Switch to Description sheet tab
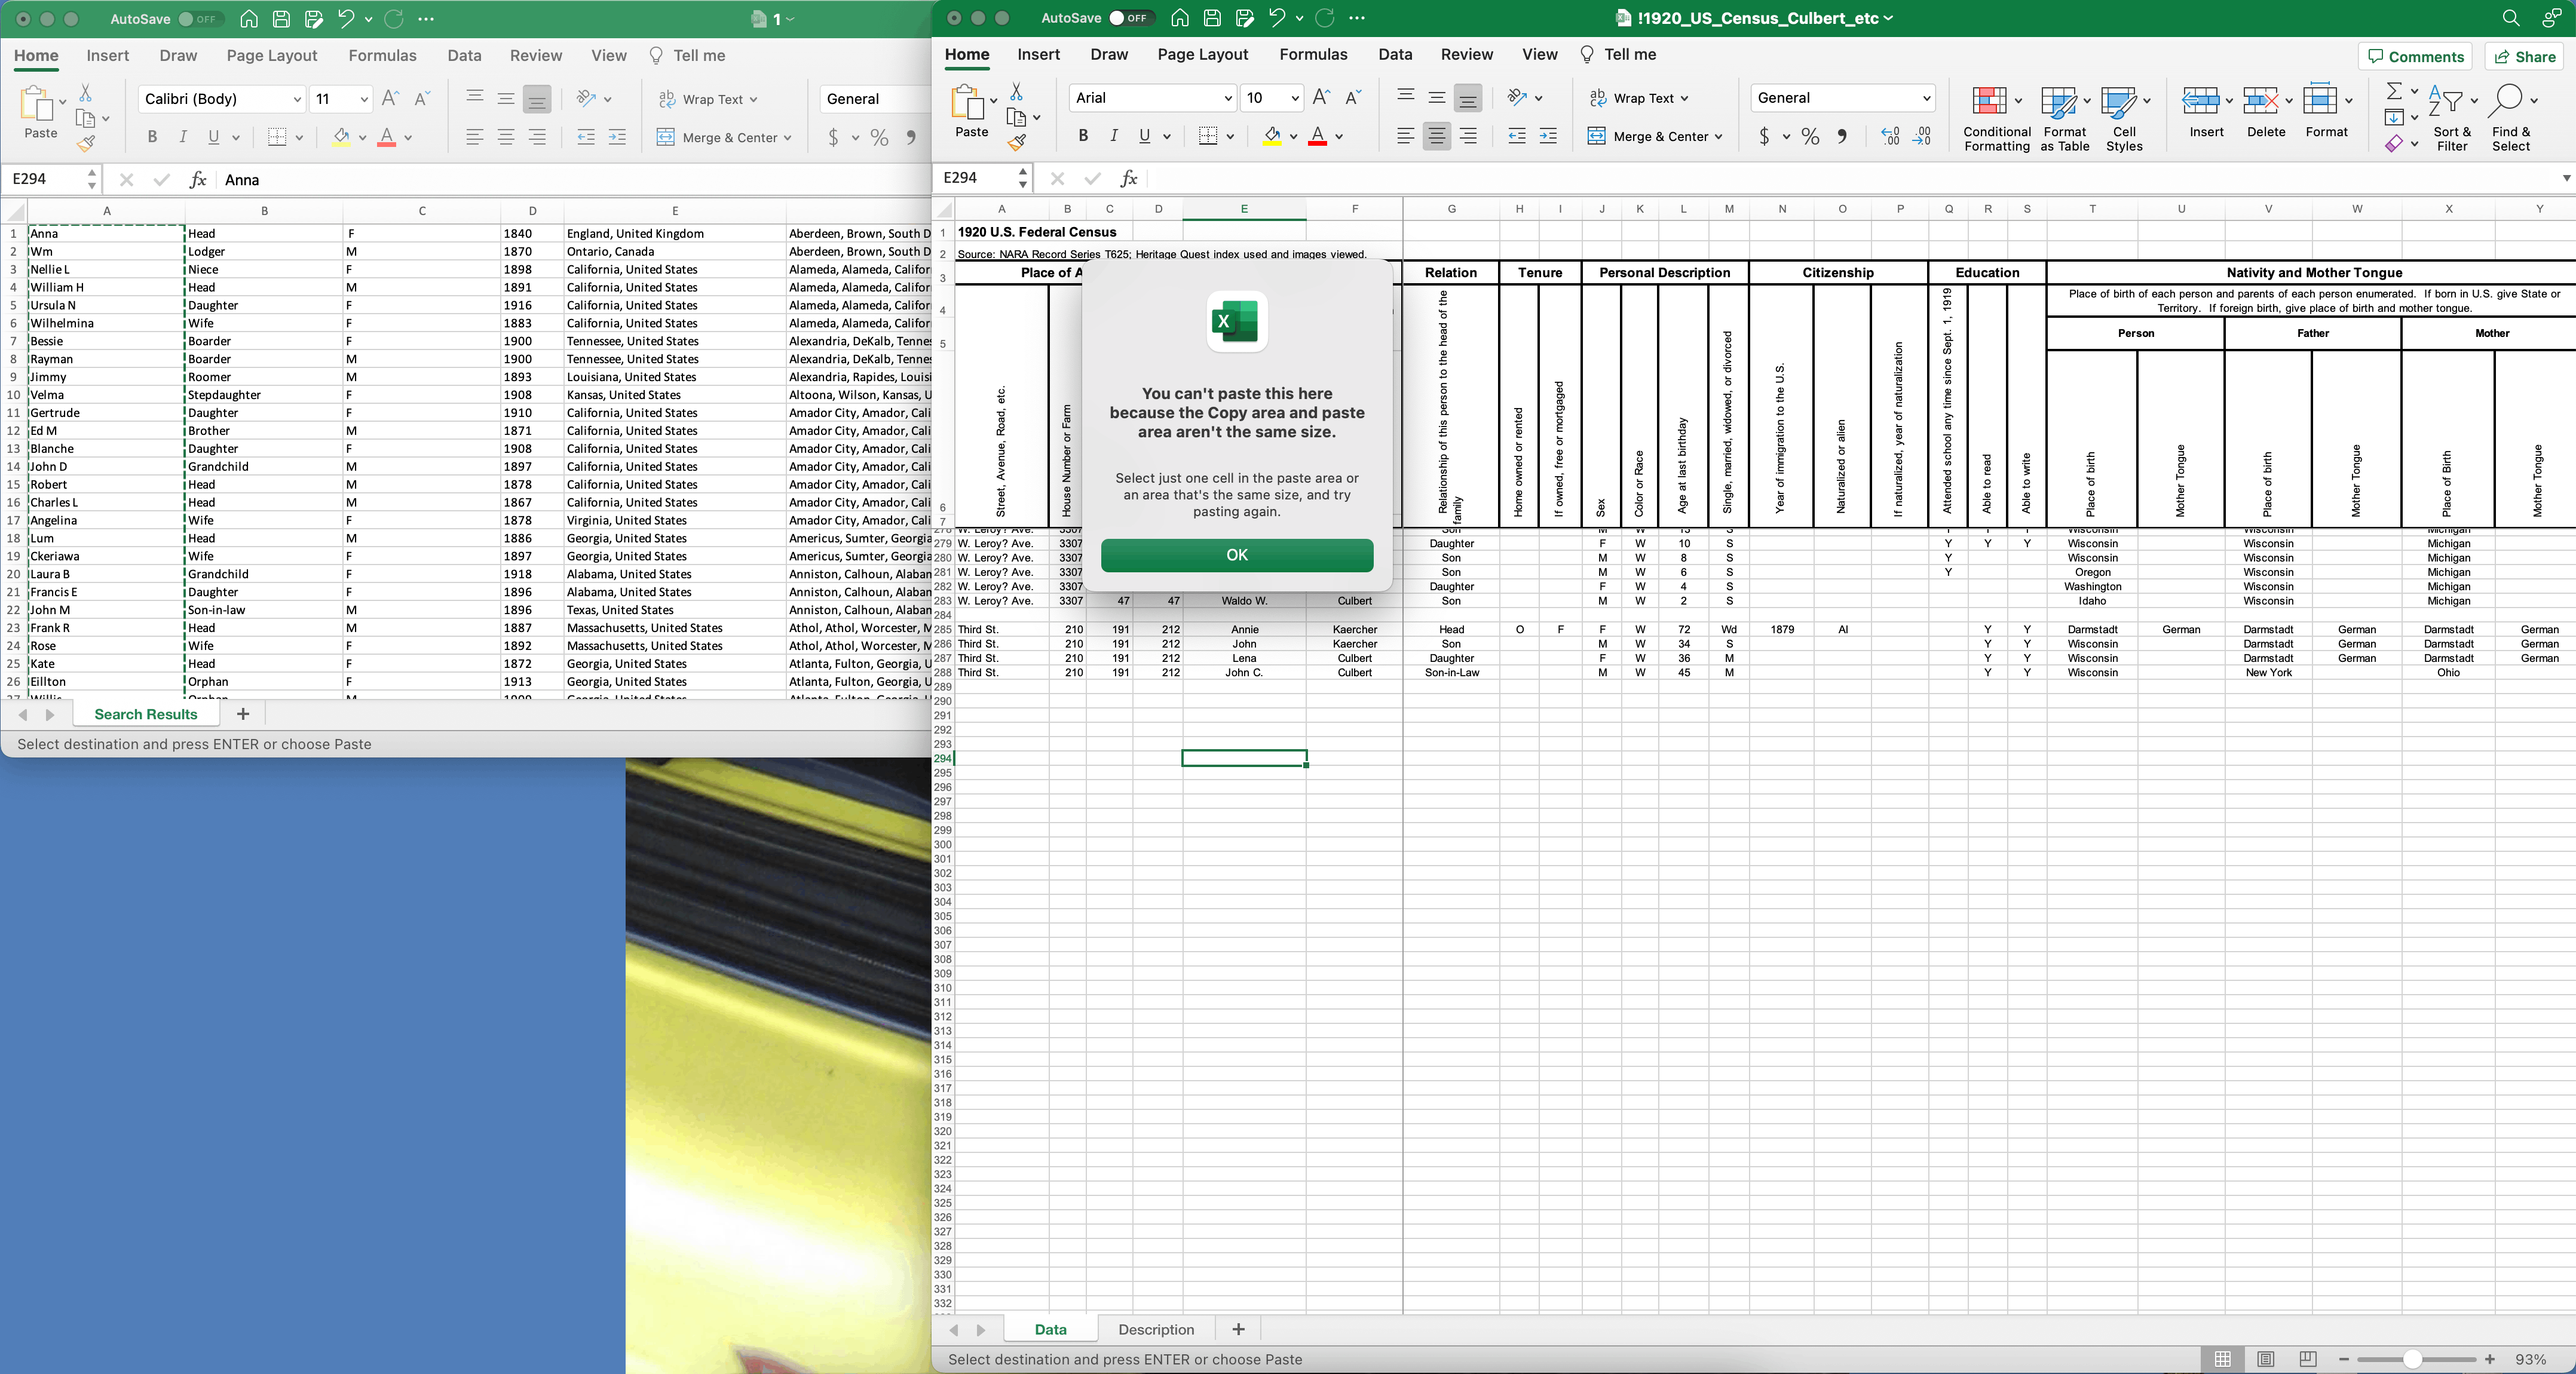2576x1374 pixels. point(1156,1329)
